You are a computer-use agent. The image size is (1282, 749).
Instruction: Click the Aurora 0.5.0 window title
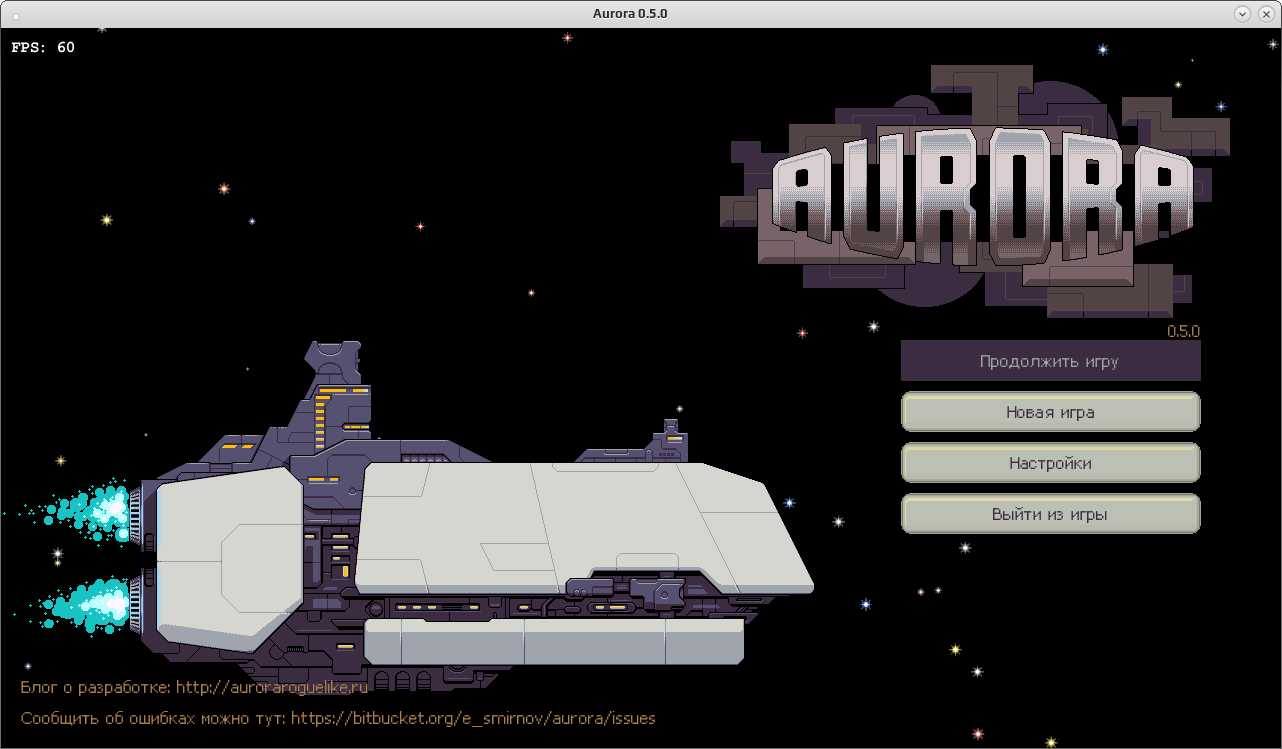[630, 13]
